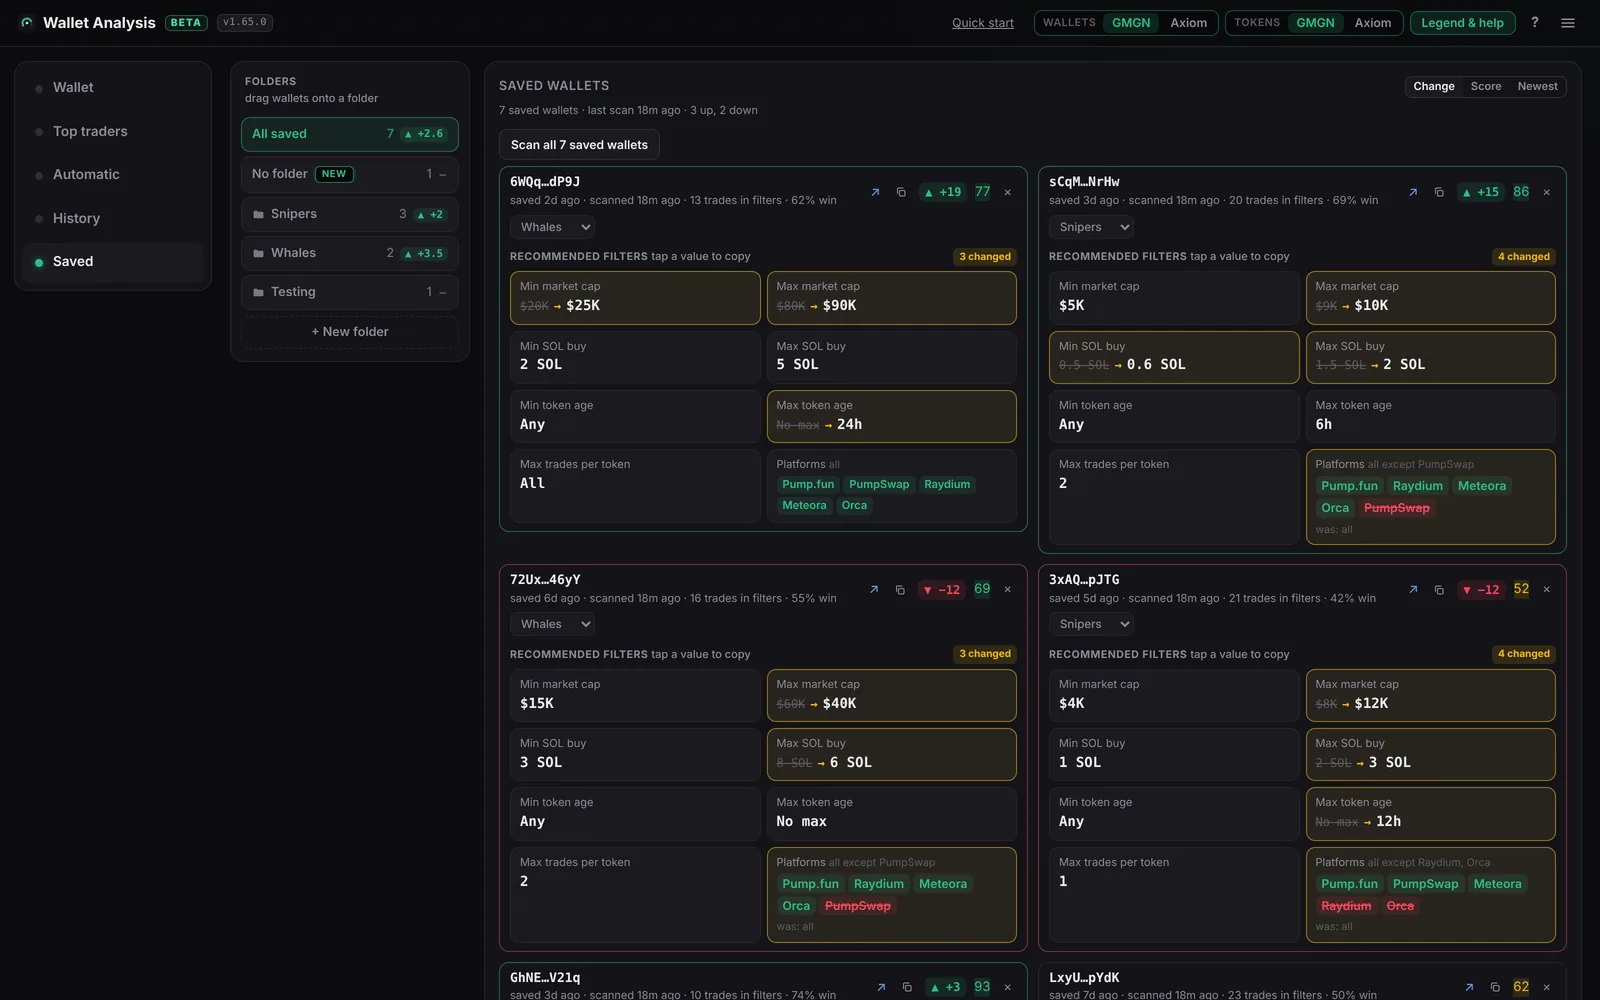Copy sCqM…NrHw max market cap $10K
This screenshot has height=1000, width=1600.
(x=1430, y=298)
